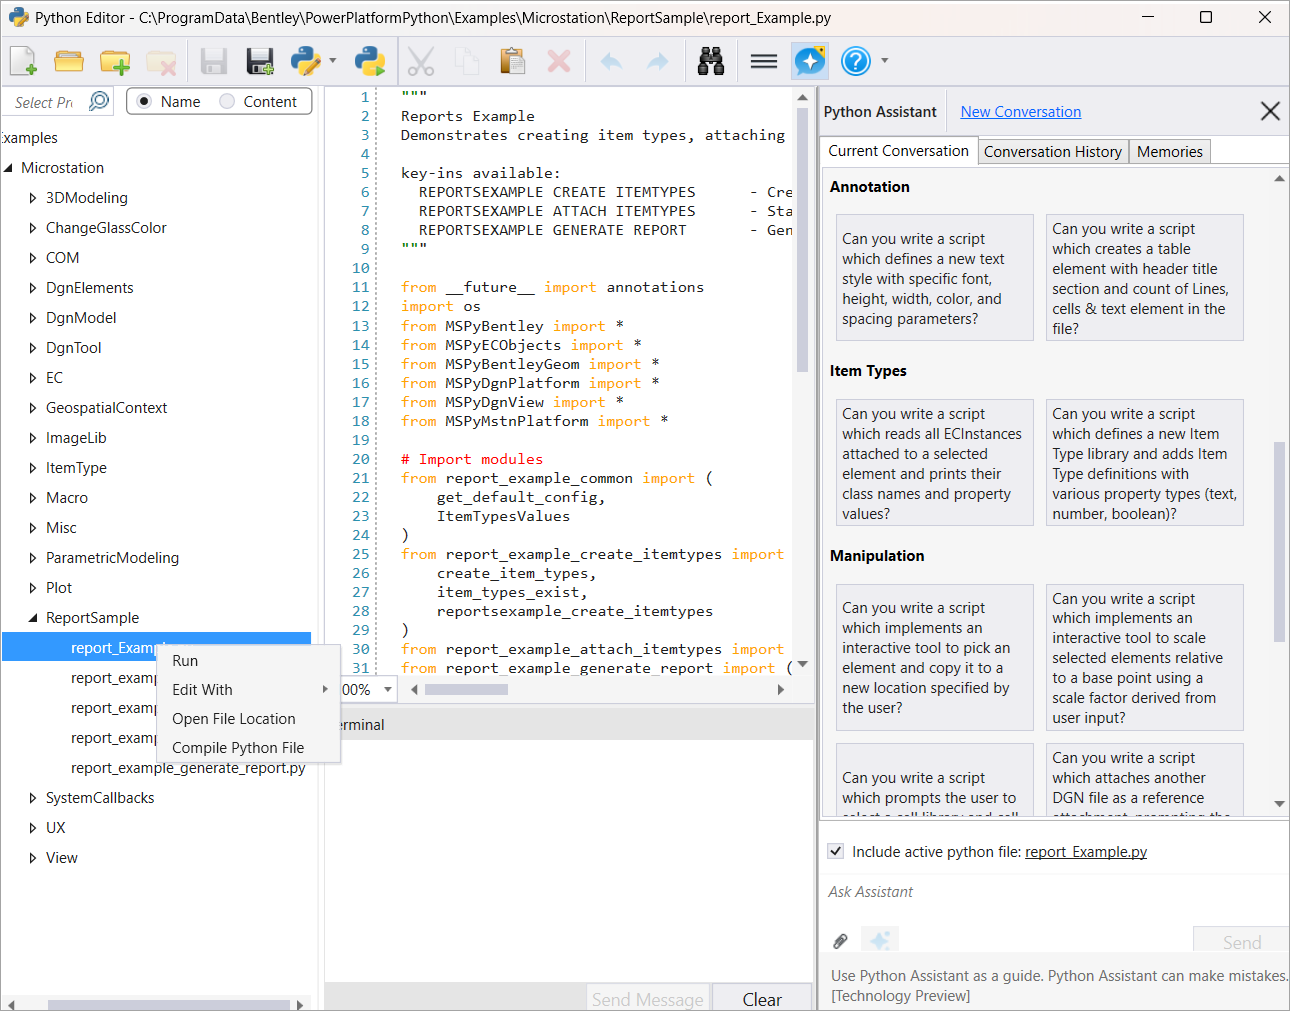Viewport: 1290px width, 1011px height.
Task: Expand the DgnElements folder
Action: point(33,288)
